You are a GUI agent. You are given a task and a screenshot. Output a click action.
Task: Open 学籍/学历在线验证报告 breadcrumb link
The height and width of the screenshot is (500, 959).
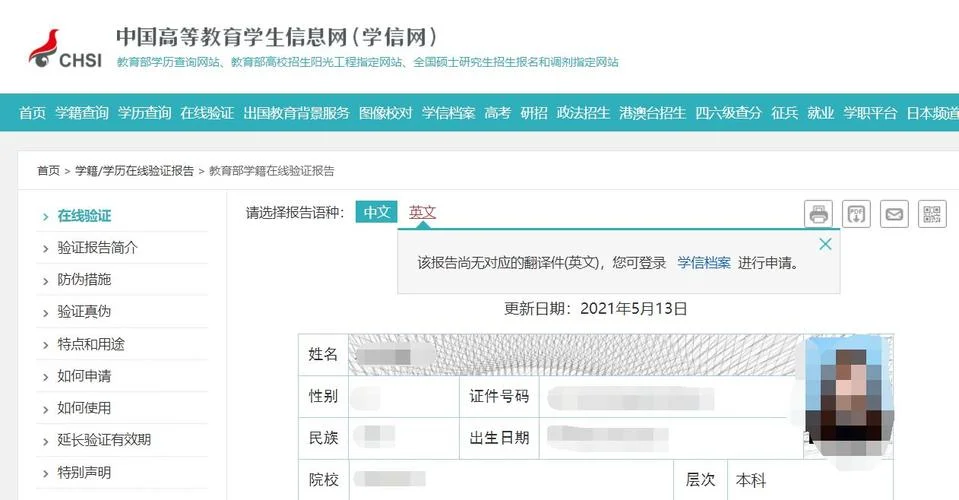[134, 171]
